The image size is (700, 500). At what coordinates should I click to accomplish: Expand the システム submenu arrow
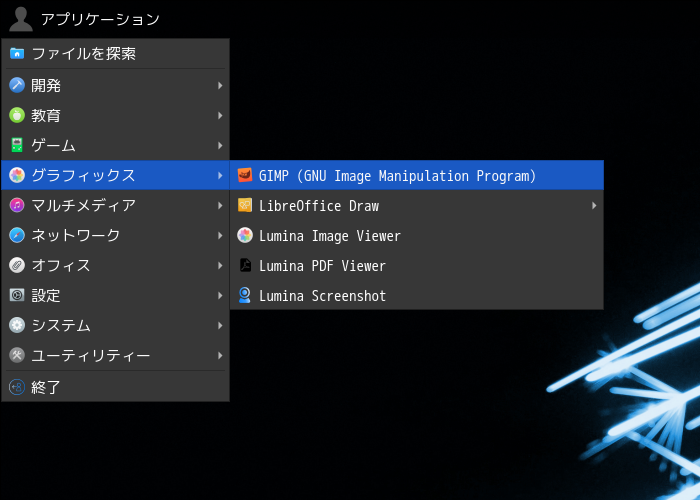coord(220,325)
